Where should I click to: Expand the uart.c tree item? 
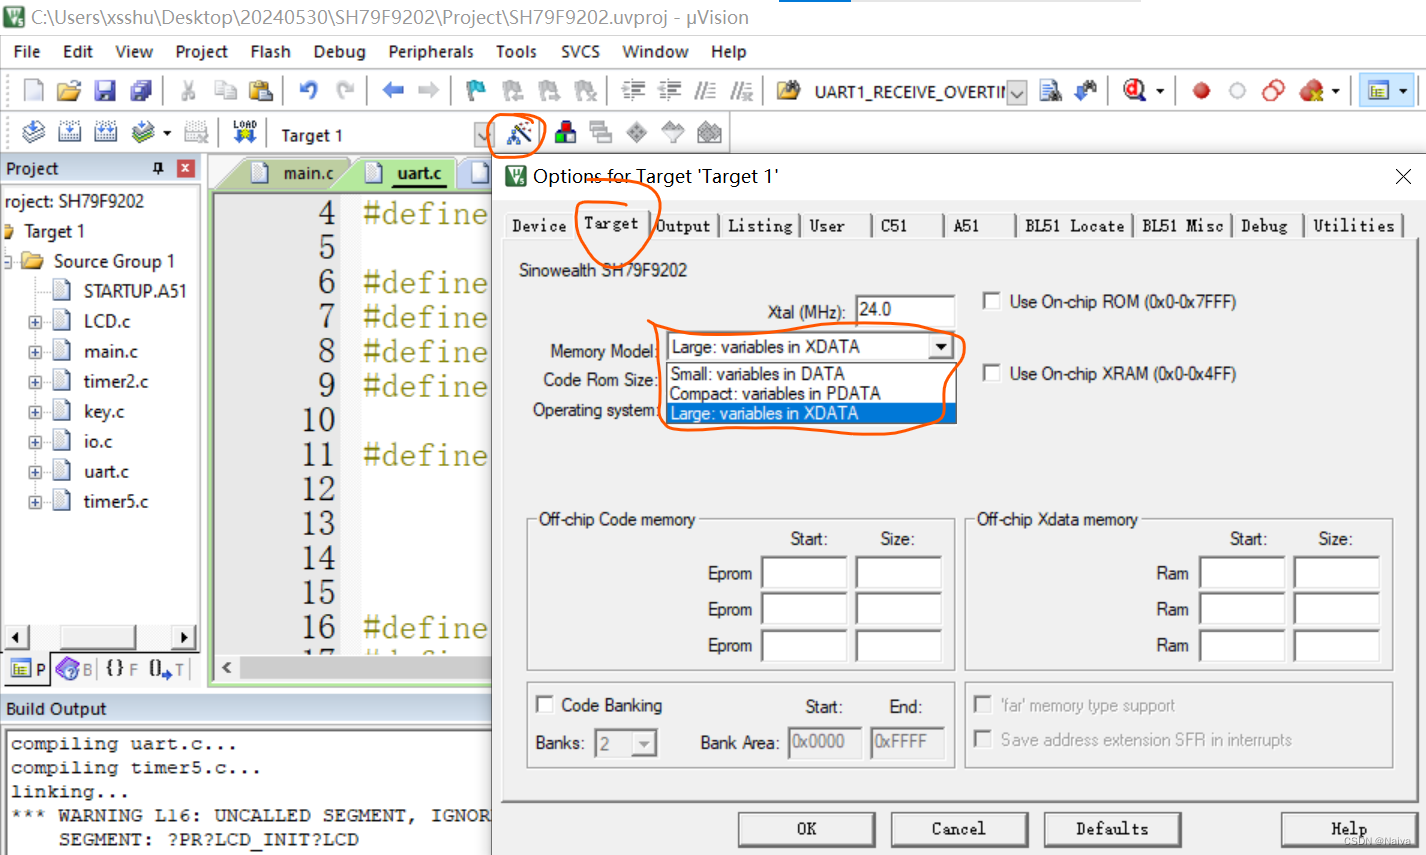coord(34,471)
